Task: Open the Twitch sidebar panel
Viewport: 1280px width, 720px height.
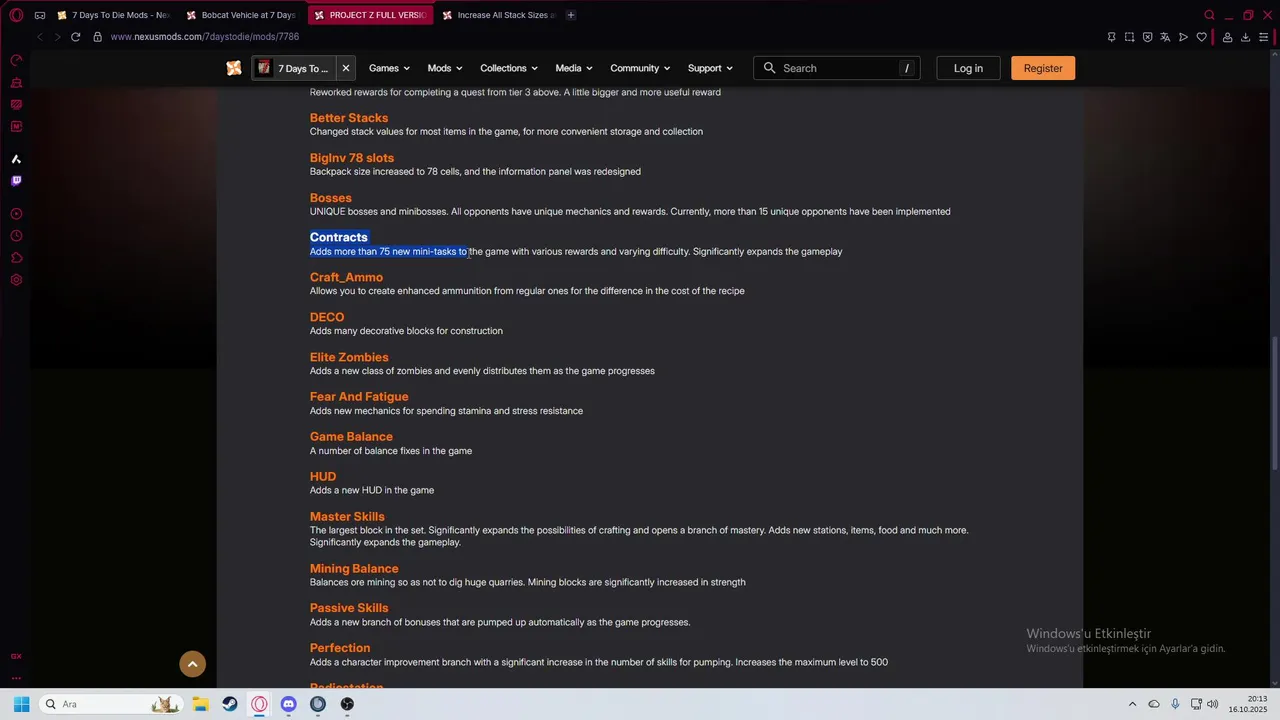Action: [16, 181]
